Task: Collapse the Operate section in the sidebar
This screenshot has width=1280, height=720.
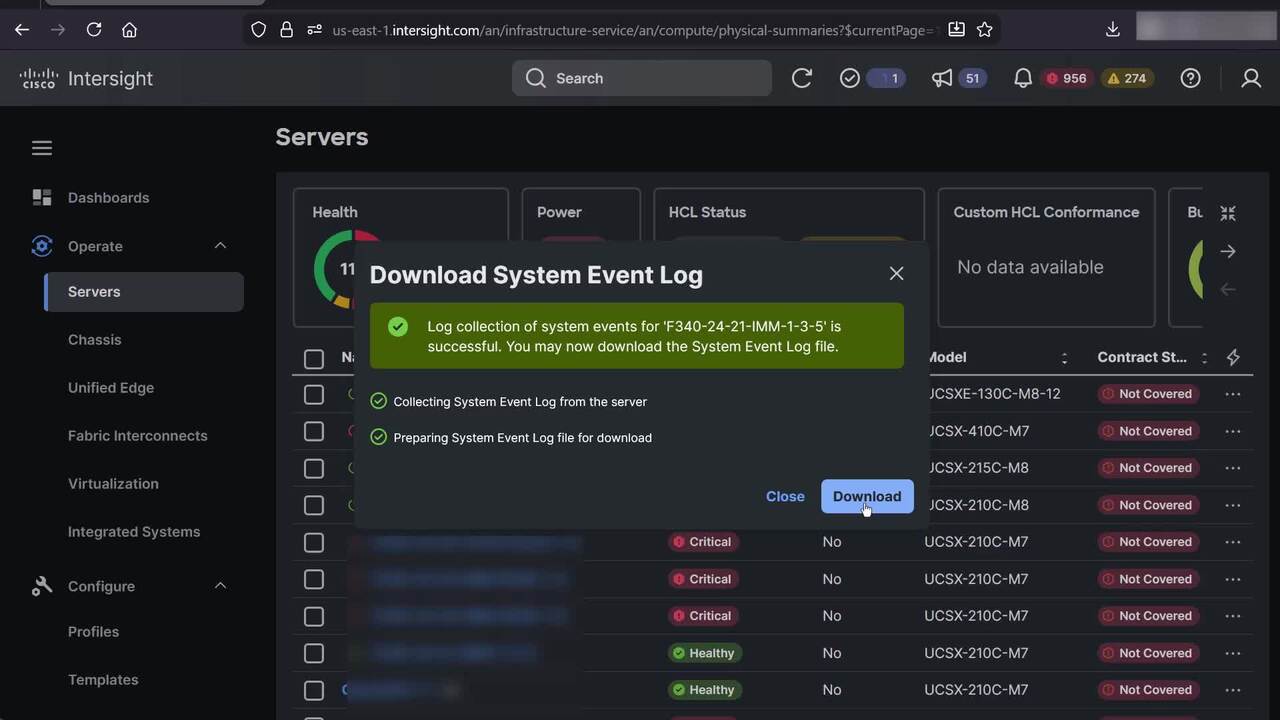Action: click(x=220, y=246)
